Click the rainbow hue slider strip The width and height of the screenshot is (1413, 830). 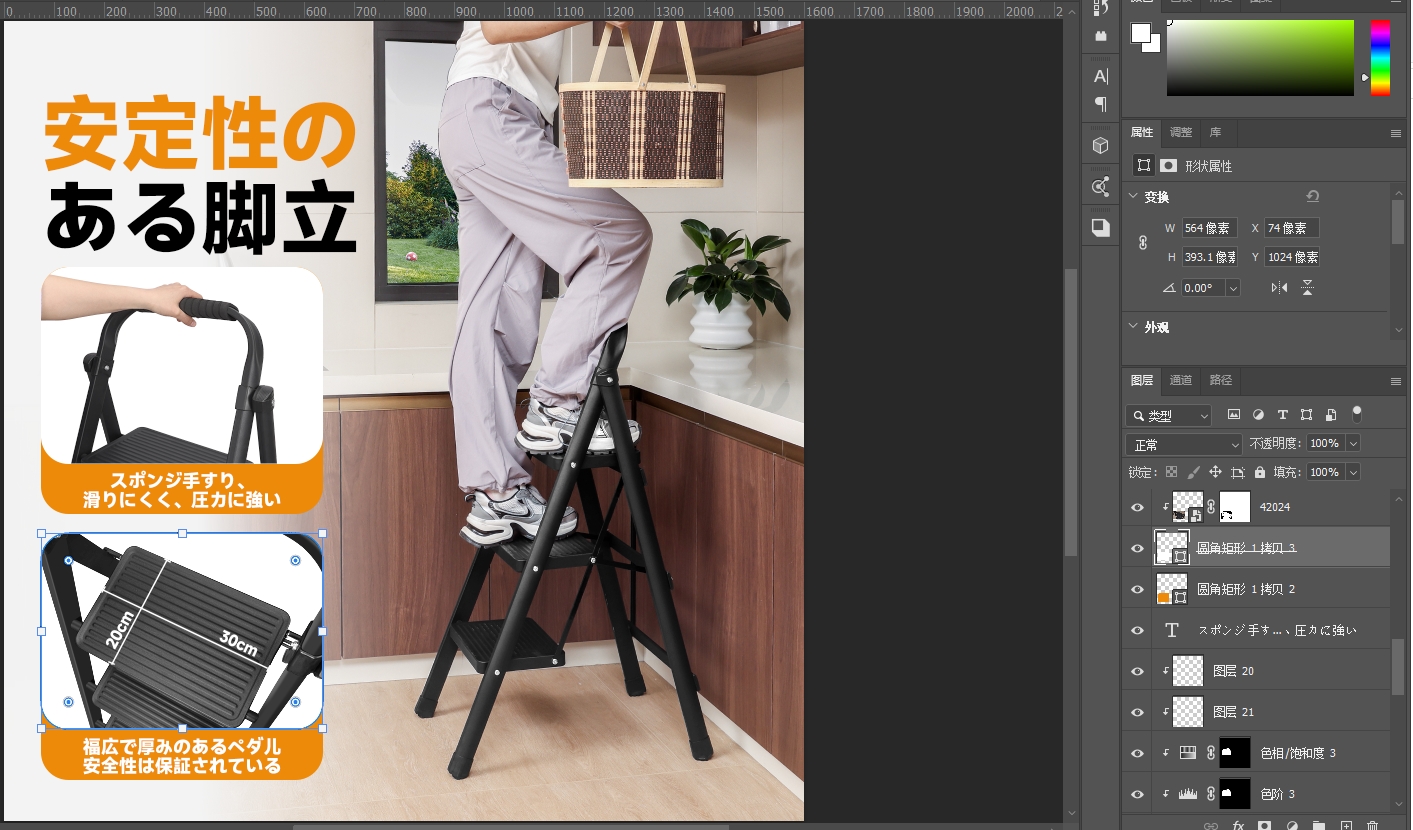coord(1379,58)
